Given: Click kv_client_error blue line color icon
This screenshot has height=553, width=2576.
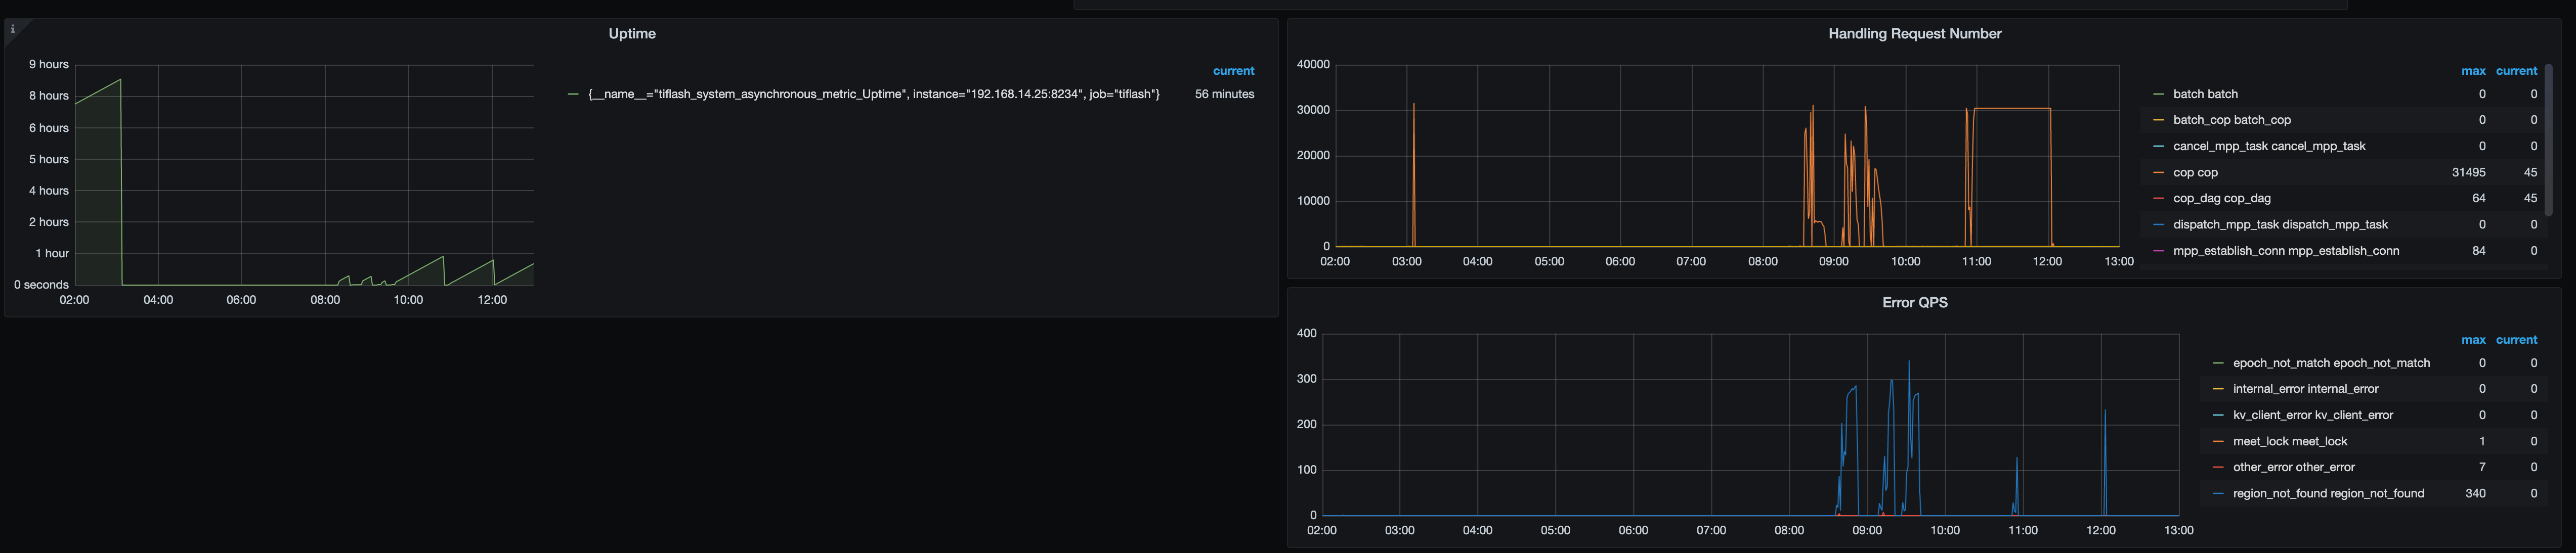Looking at the screenshot, I should pyautogui.click(x=2218, y=415).
